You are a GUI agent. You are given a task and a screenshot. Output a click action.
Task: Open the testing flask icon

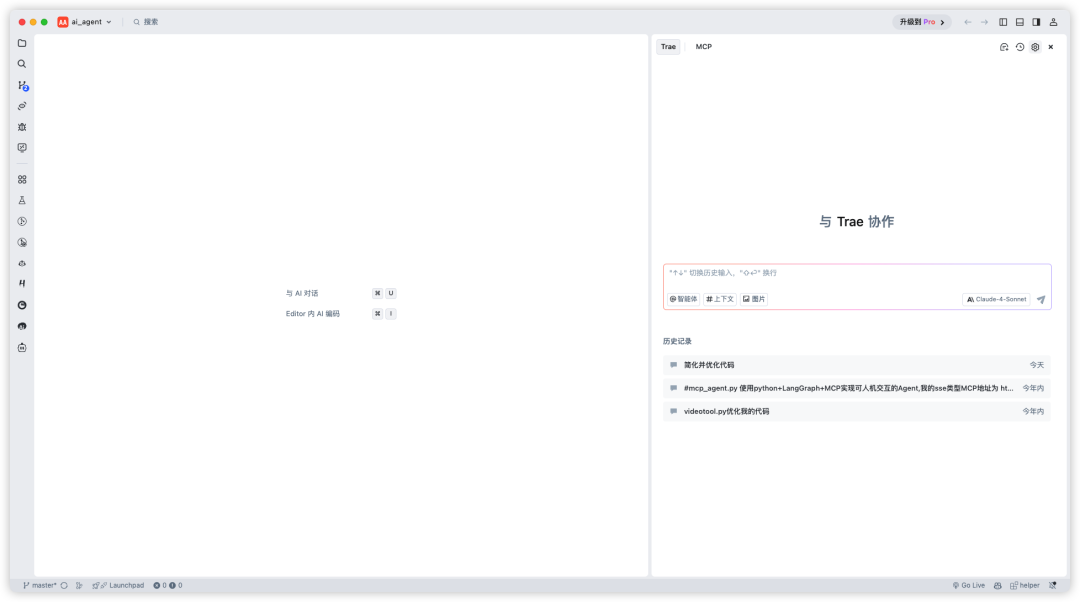click(22, 200)
